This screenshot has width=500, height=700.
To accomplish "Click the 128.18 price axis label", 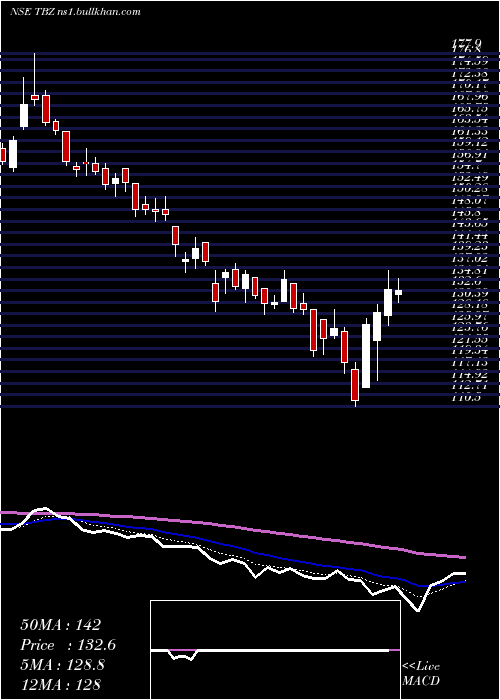I will (x=470, y=305).
